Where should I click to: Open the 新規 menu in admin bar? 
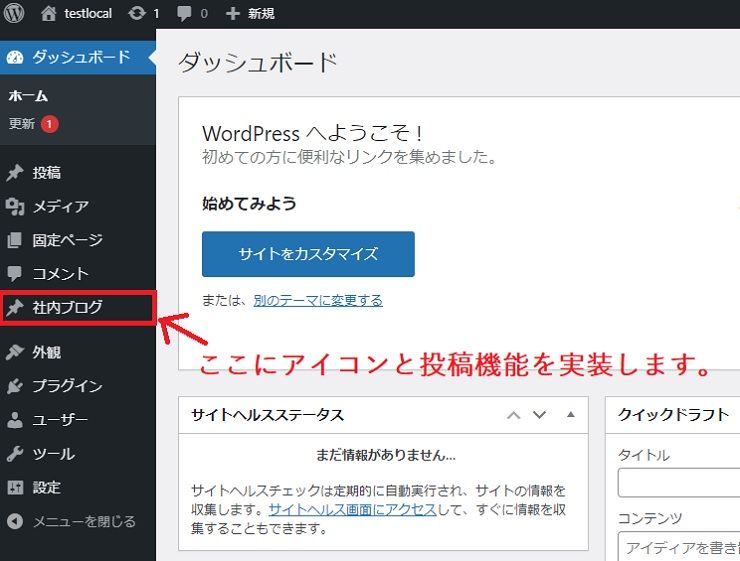(x=261, y=13)
